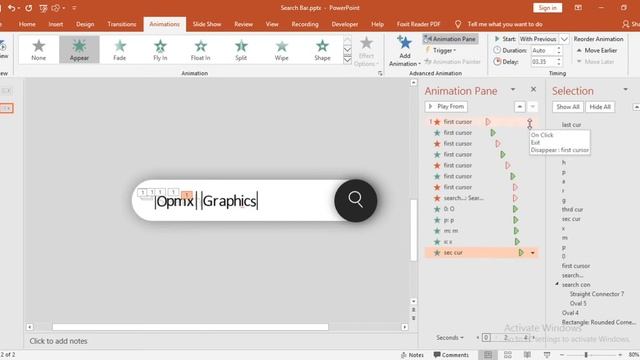The height and width of the screenshot is (360, 640).
Task: Click the Tell me lightbulb icon
Action: [x=458, y=24]
